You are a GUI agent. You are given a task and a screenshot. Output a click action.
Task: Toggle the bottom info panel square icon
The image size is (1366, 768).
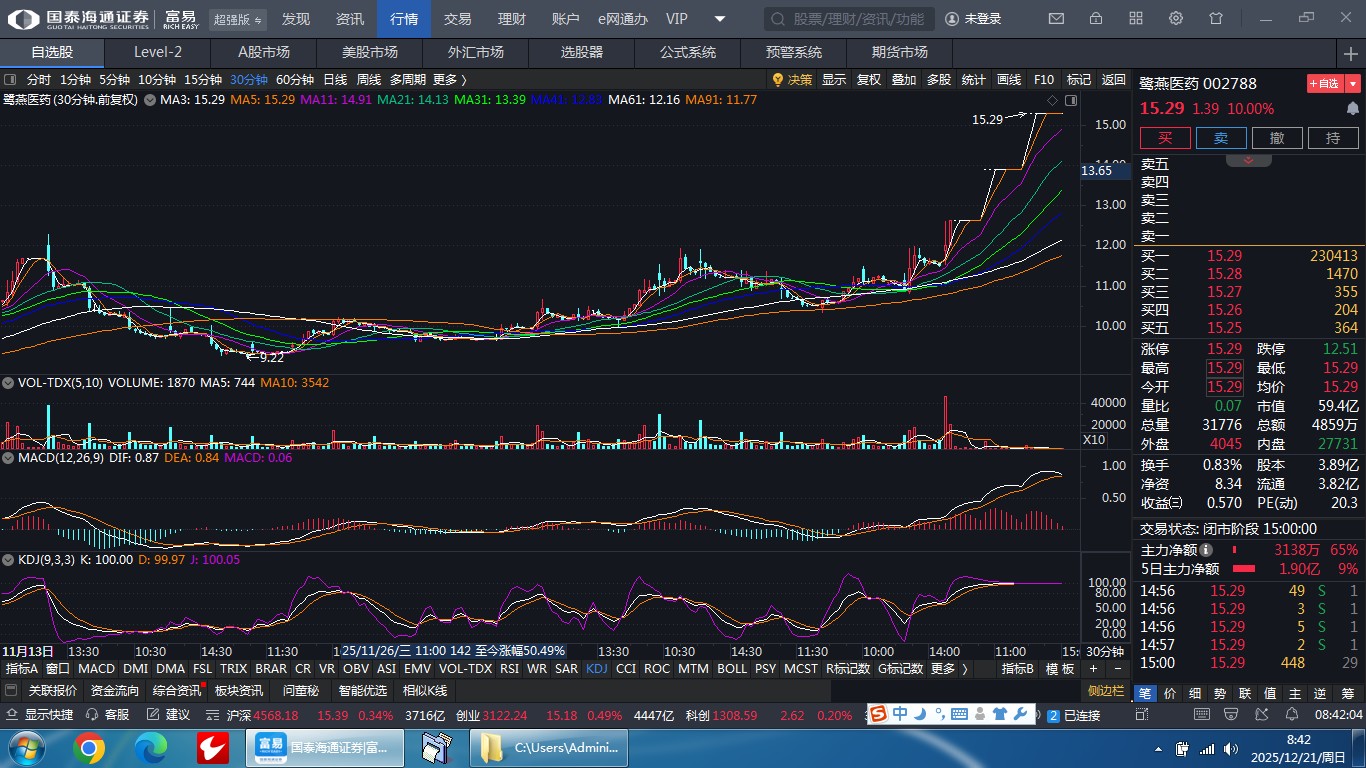pos(11,691)
